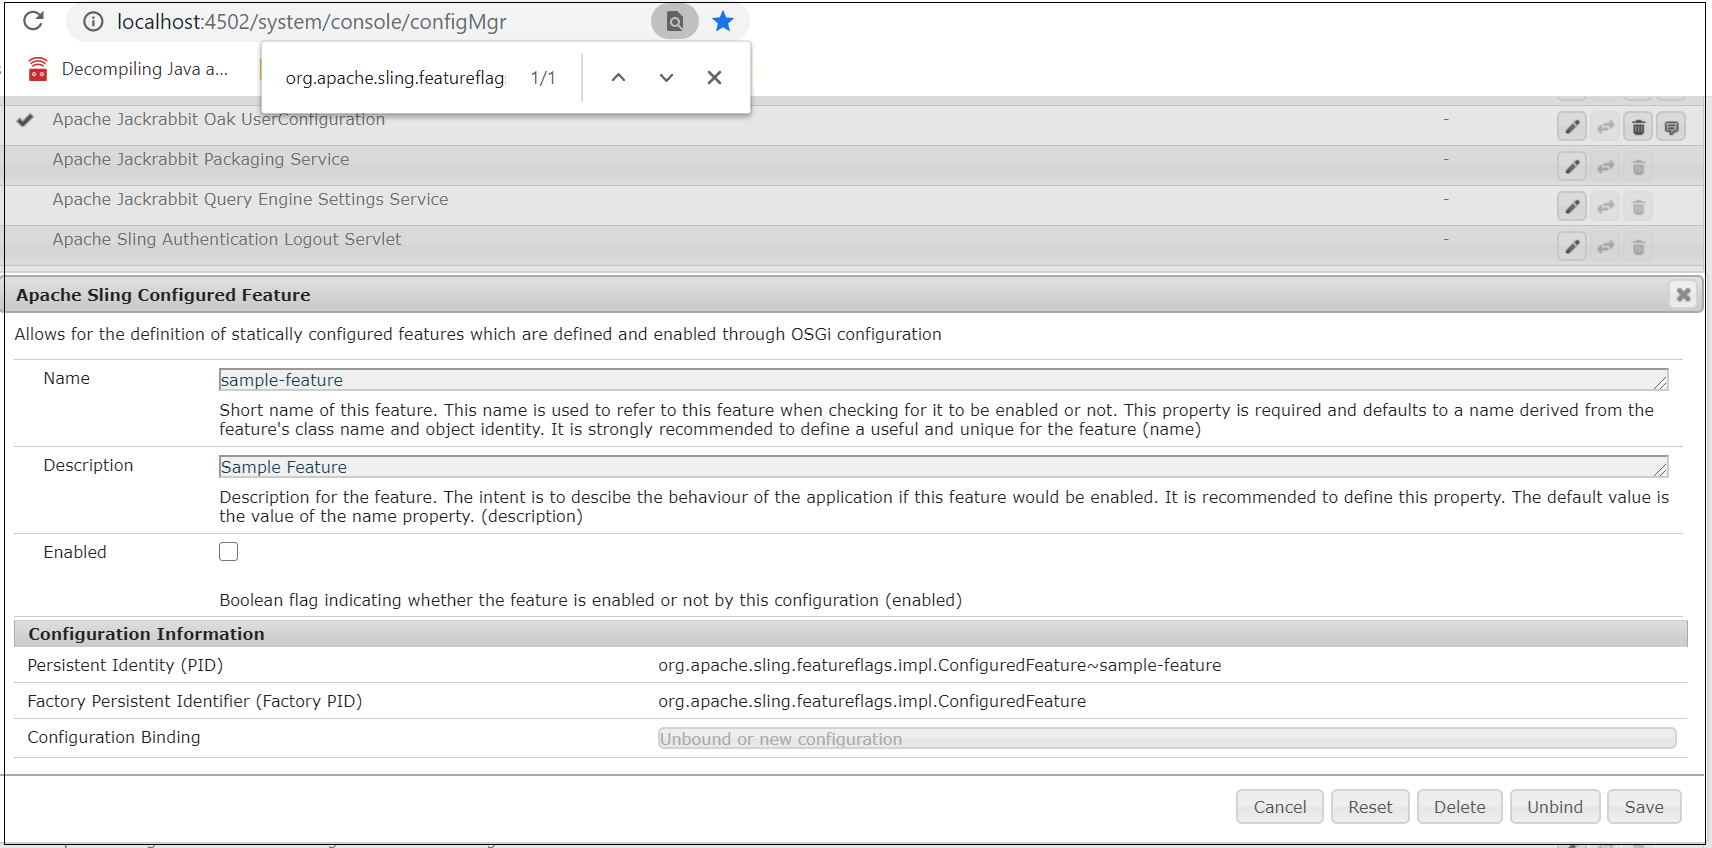This screenshot has height=848, width=1712.
Task: Close the Apache Sling Configured Feature dialog
Action: pyautogui.click(x=1683, y=294)
